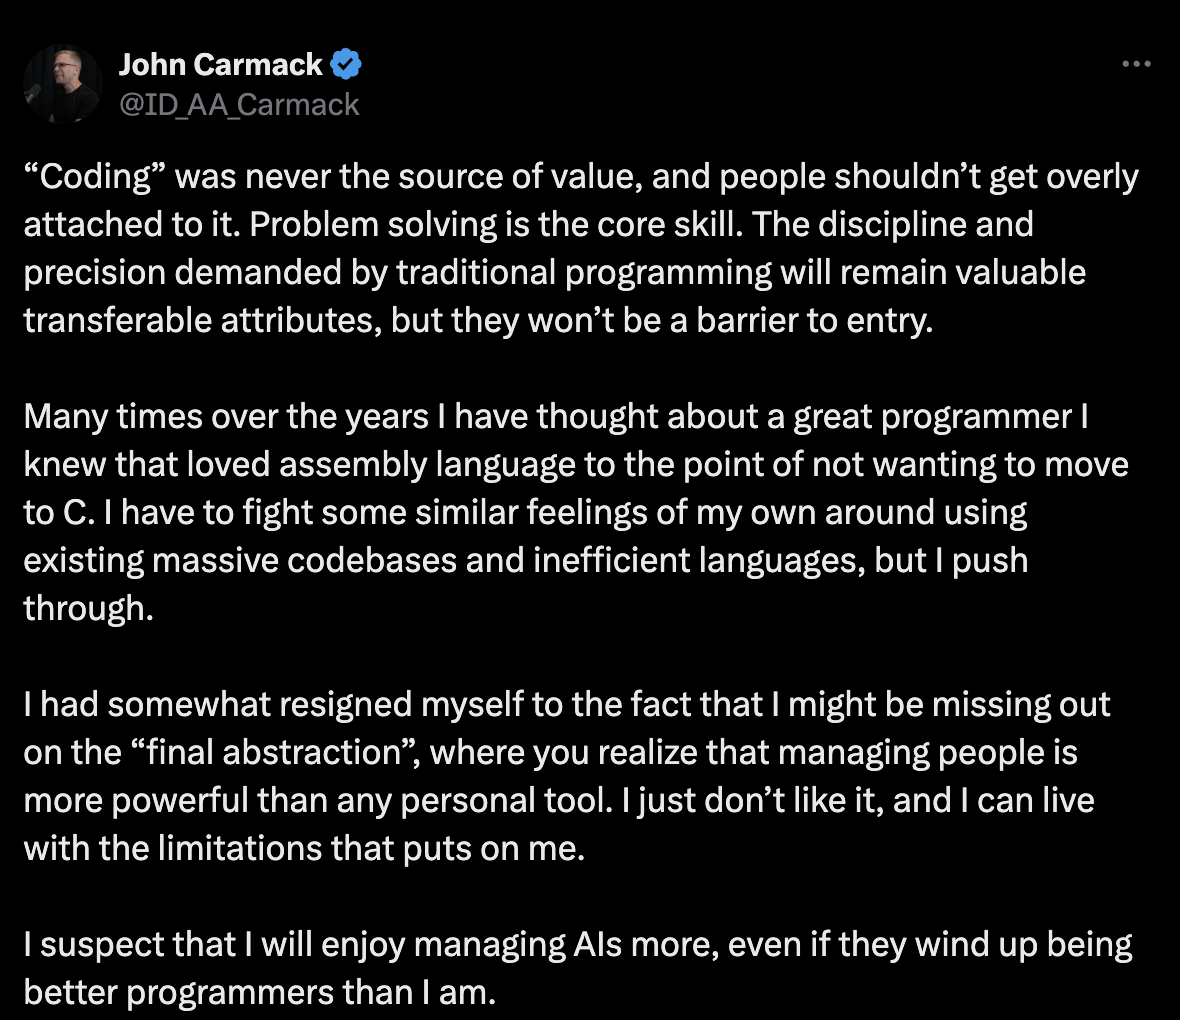Click John Carmack's profile avatar

coord(62,84)
